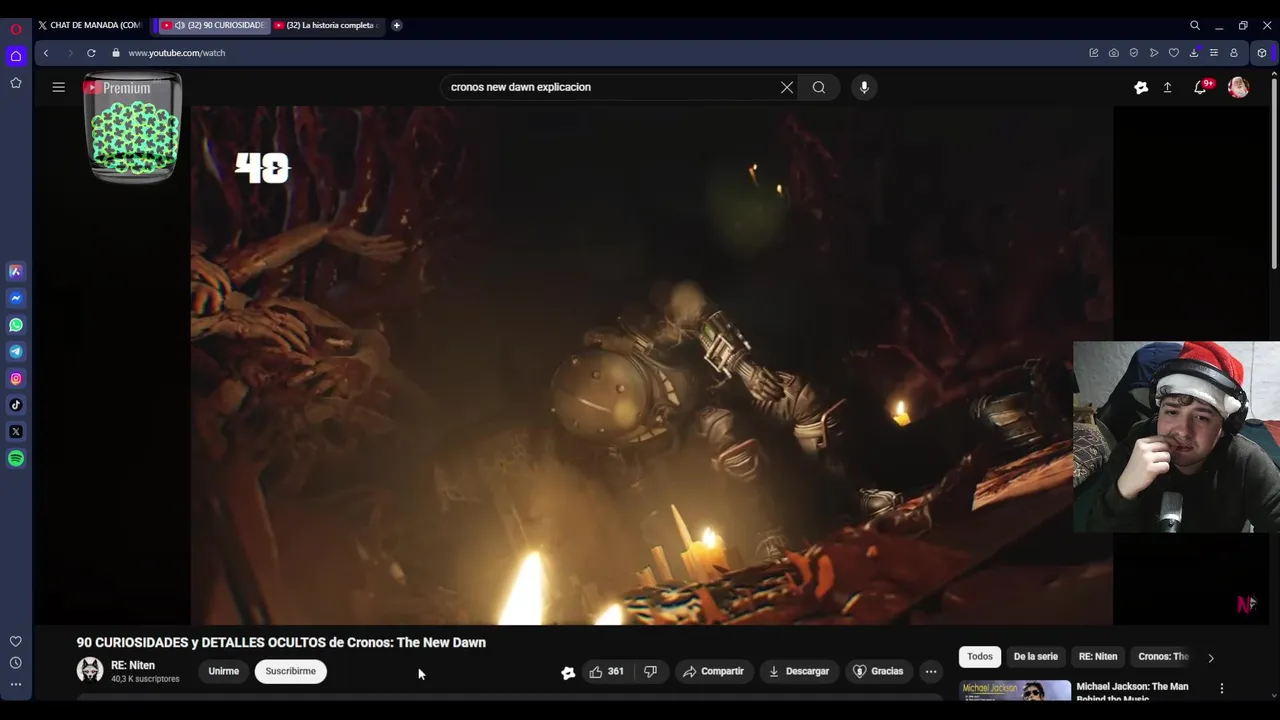Open the home start page in sidebar
This screenshot has height=720, width=1280.
pos(16,56)
